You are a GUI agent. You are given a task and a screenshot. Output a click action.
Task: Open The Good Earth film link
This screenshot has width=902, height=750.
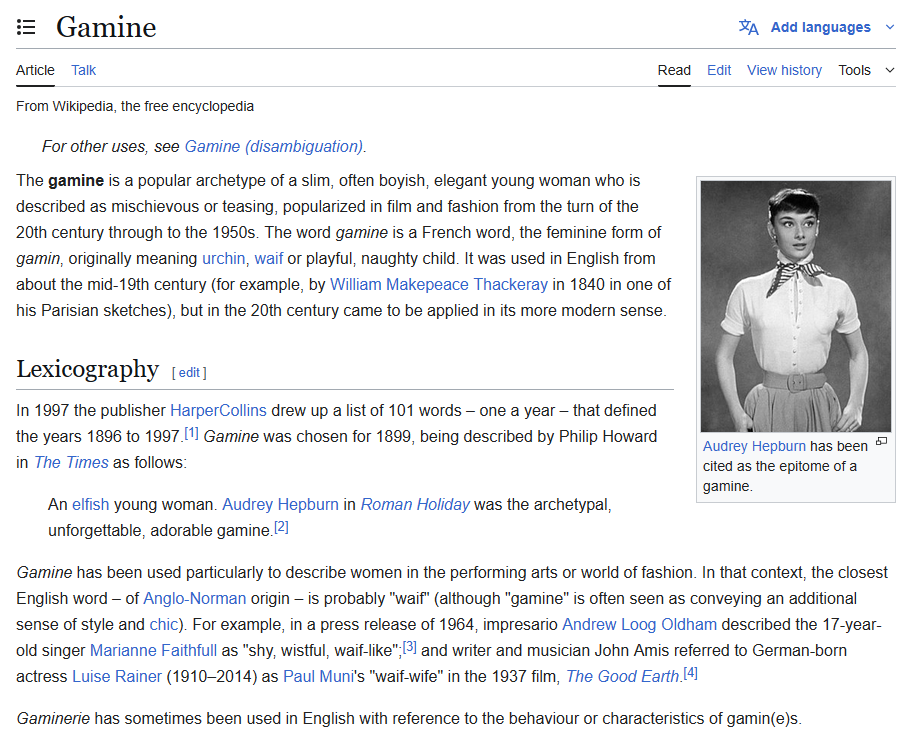point(623,676)
